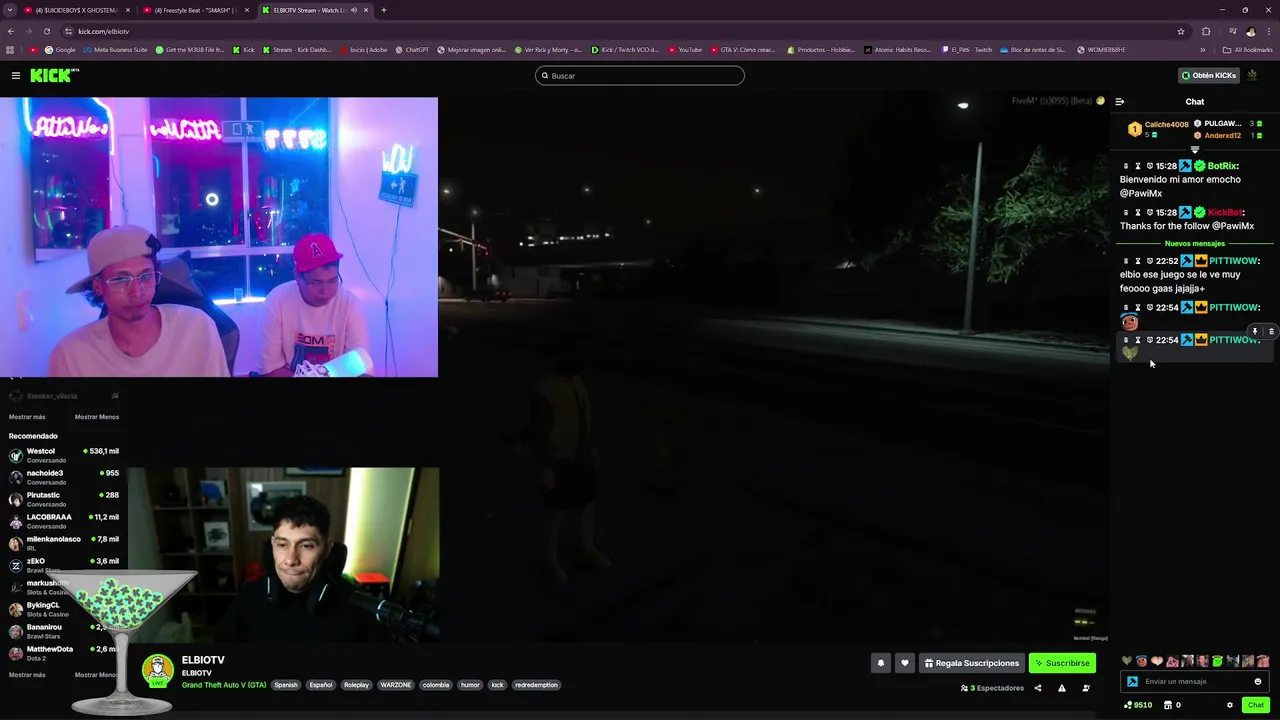Open recommended channel MatthewDota
This screenshot has height=720, width=1280.
pyautogui.click(x=63, y=653)
